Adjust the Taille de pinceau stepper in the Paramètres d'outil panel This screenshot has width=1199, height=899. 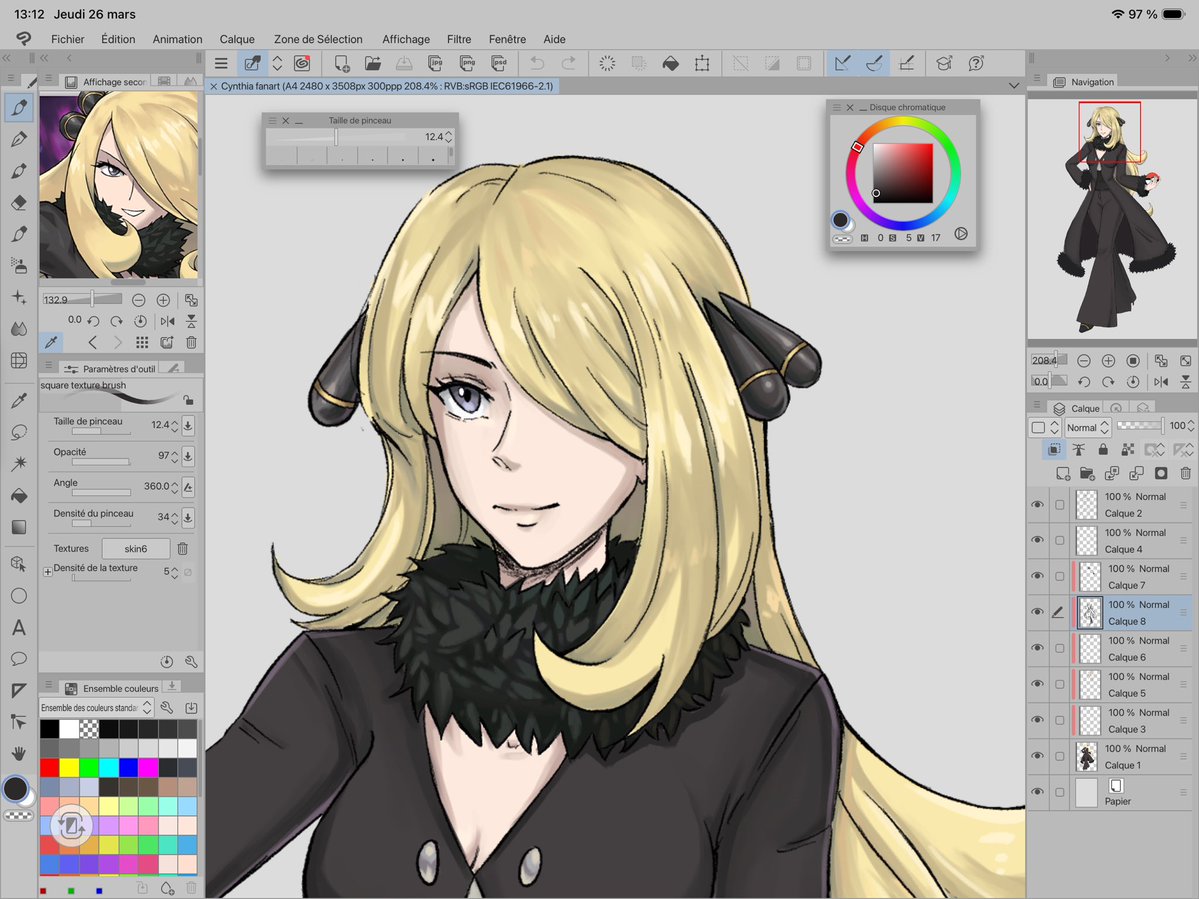pos(175,425)
